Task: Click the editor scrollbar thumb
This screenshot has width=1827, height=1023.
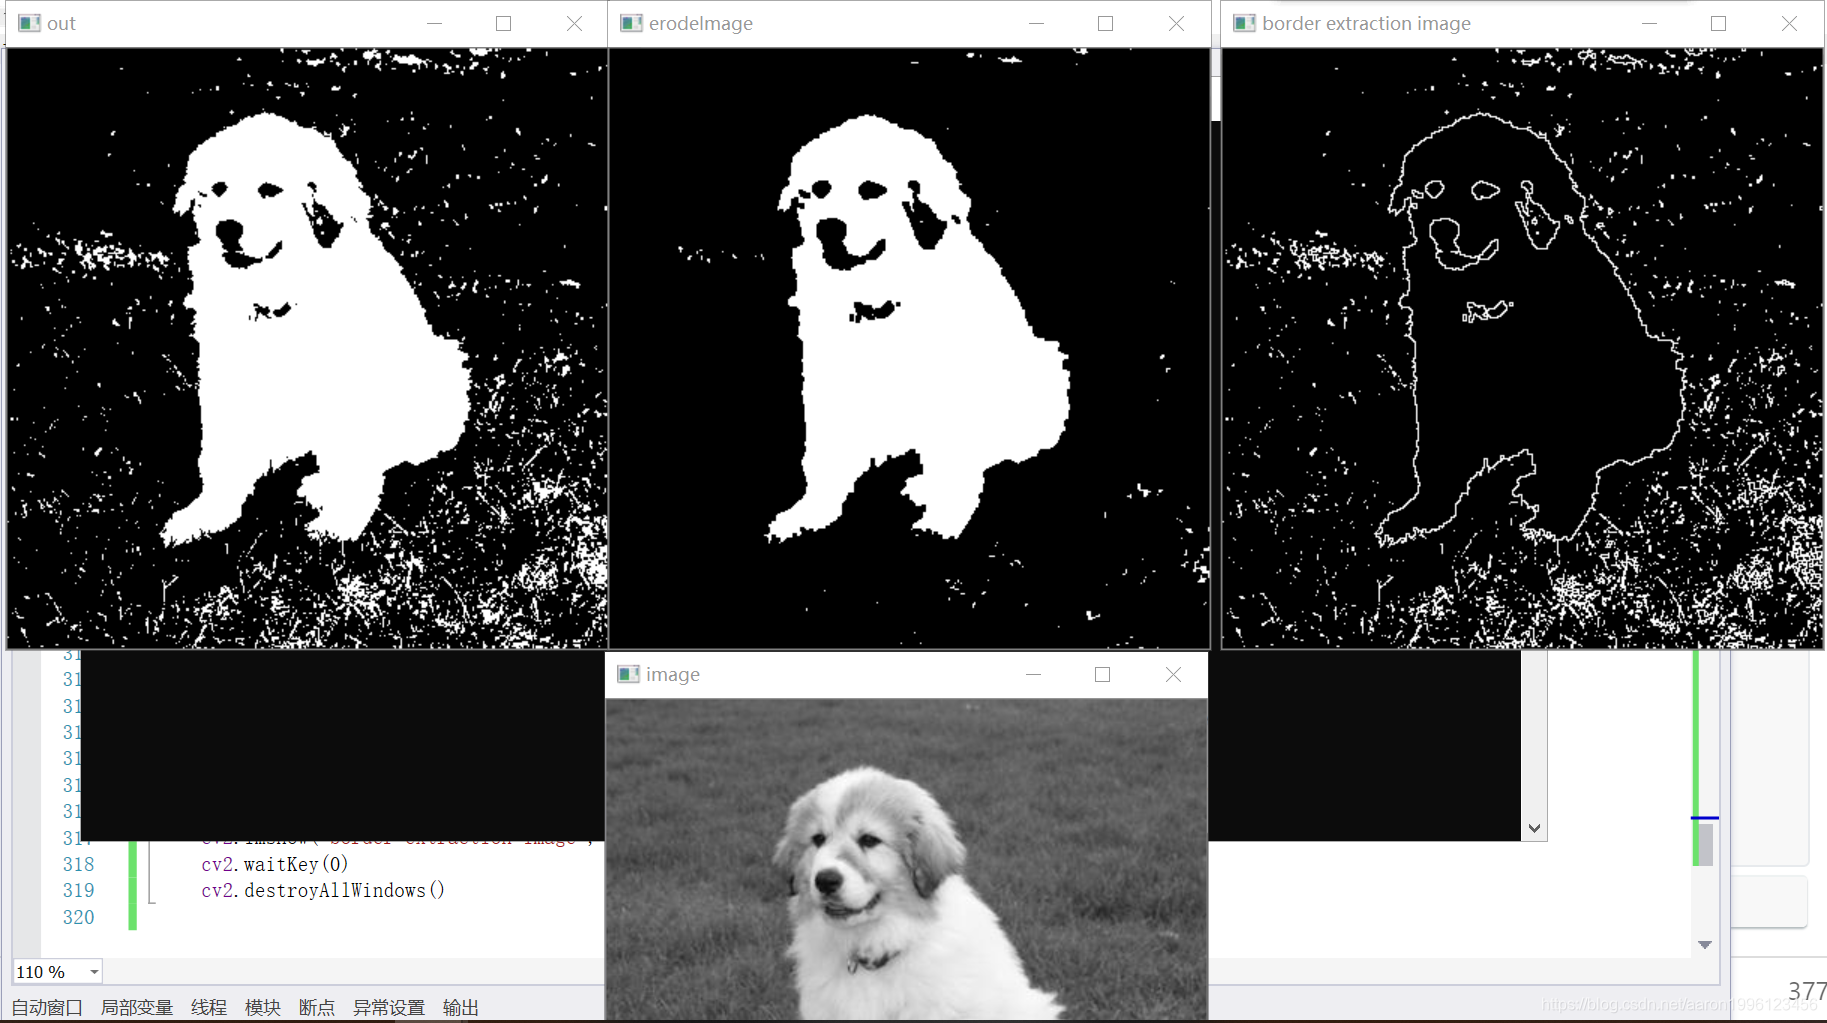Action: (x=1705, y=843)
